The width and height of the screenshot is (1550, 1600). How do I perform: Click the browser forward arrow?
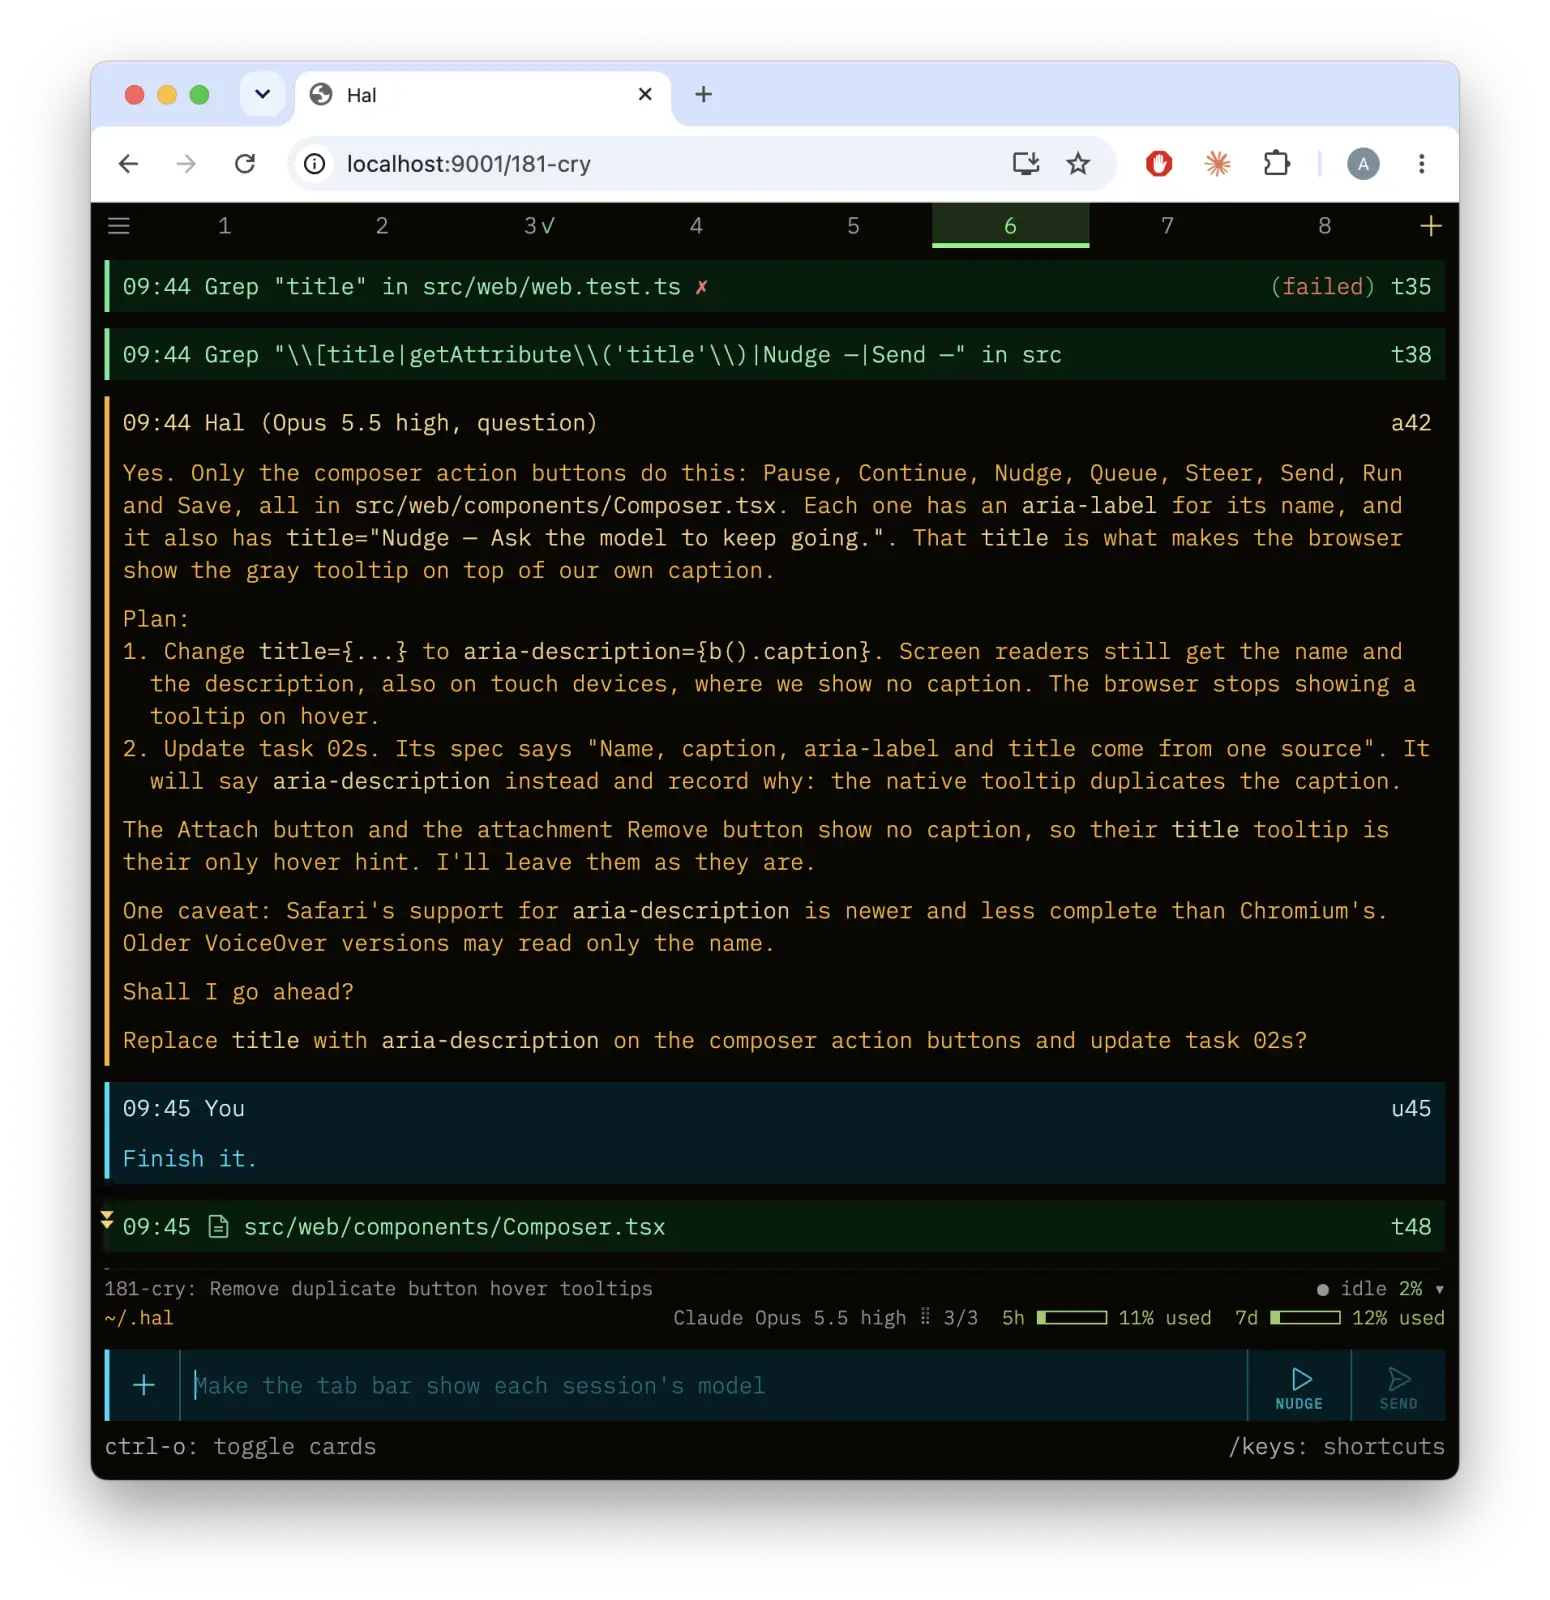(186, 164)
